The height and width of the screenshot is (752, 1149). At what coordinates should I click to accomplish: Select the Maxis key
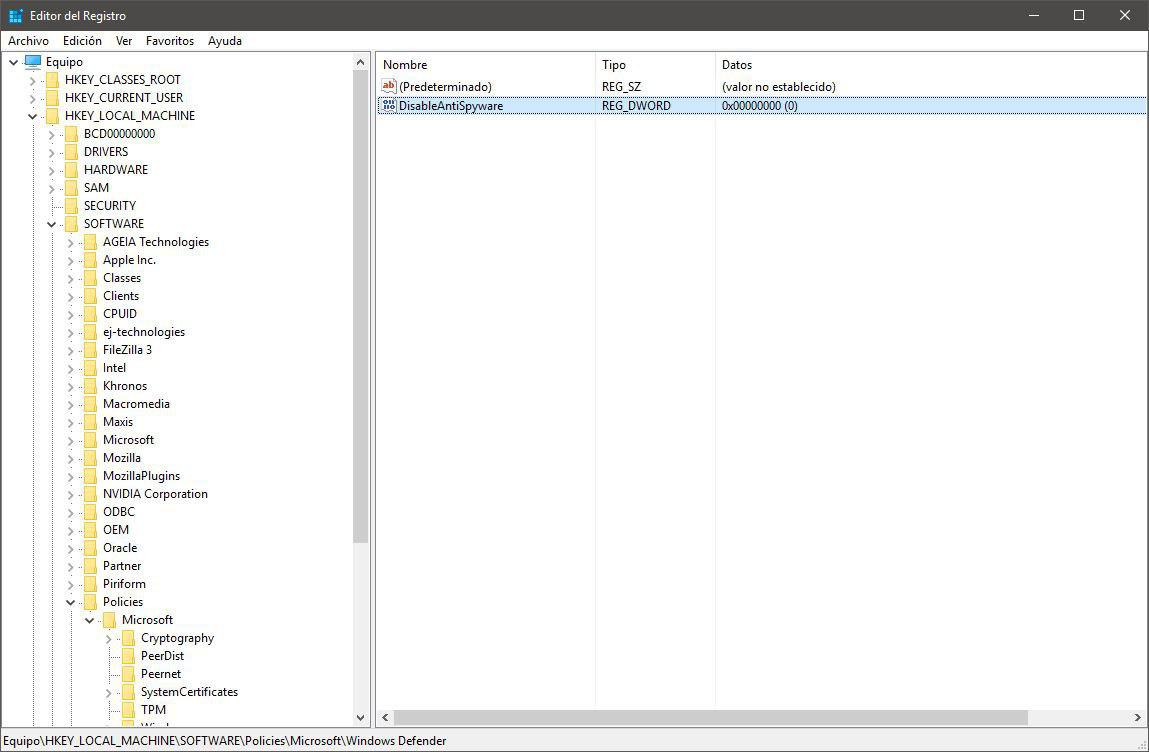tap(118, 421)
